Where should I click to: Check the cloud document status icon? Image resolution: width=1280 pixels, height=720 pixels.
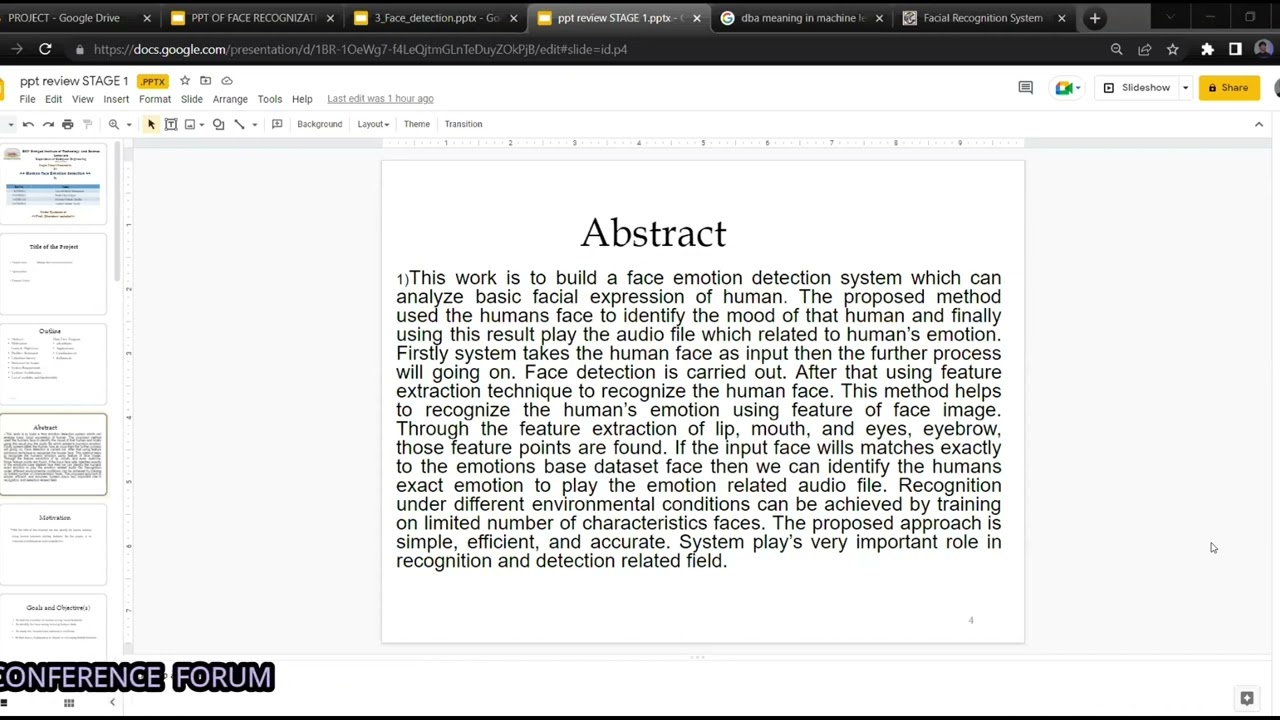point(227,81)
